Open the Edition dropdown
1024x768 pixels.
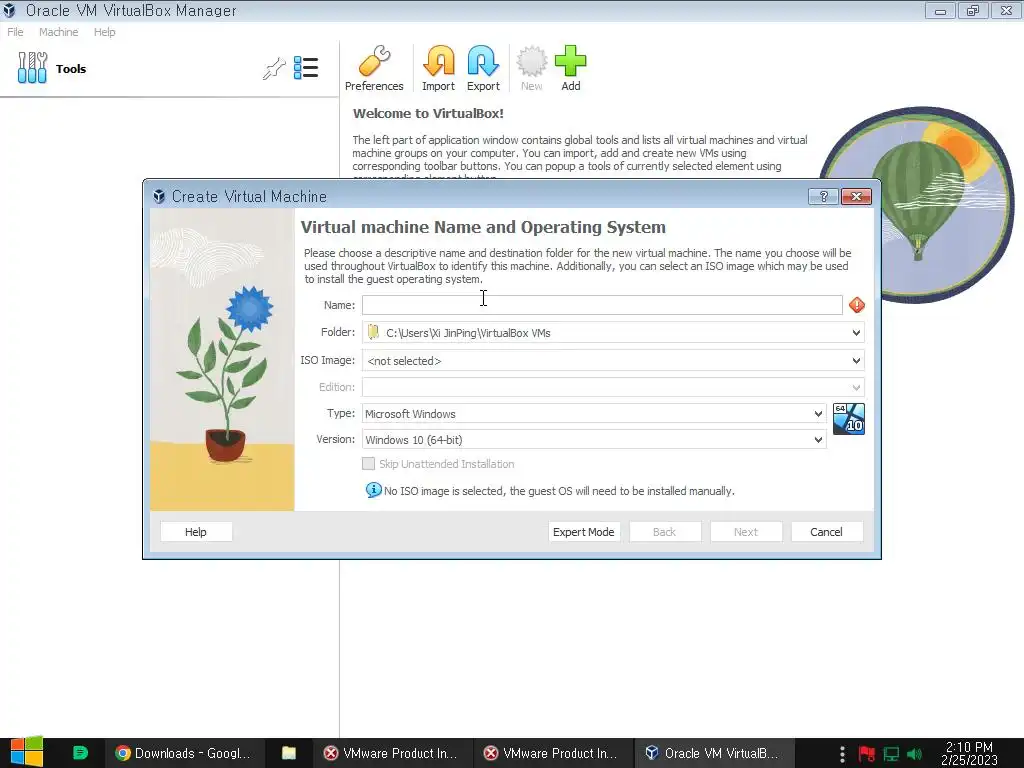[x=613, y=387]
